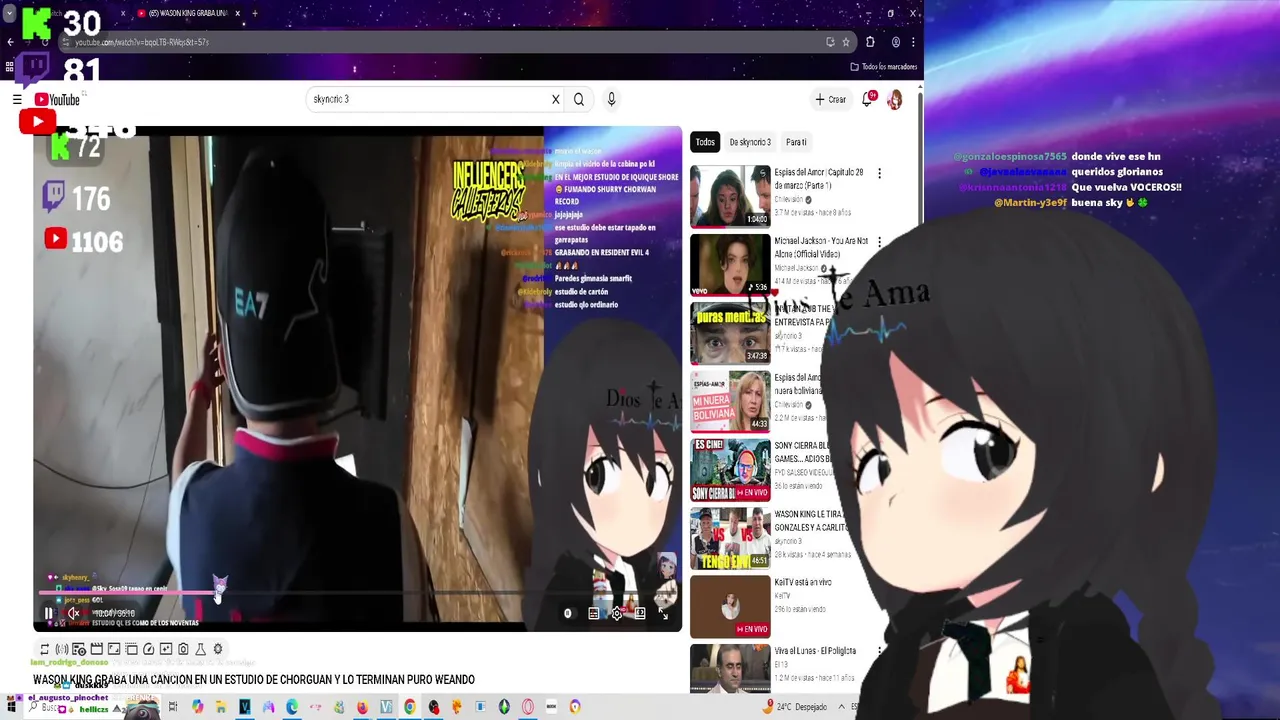Open the extension settings gear below video
Image resolution: width=1280 pixels, height=720 pixels.
tap(218, 649)
